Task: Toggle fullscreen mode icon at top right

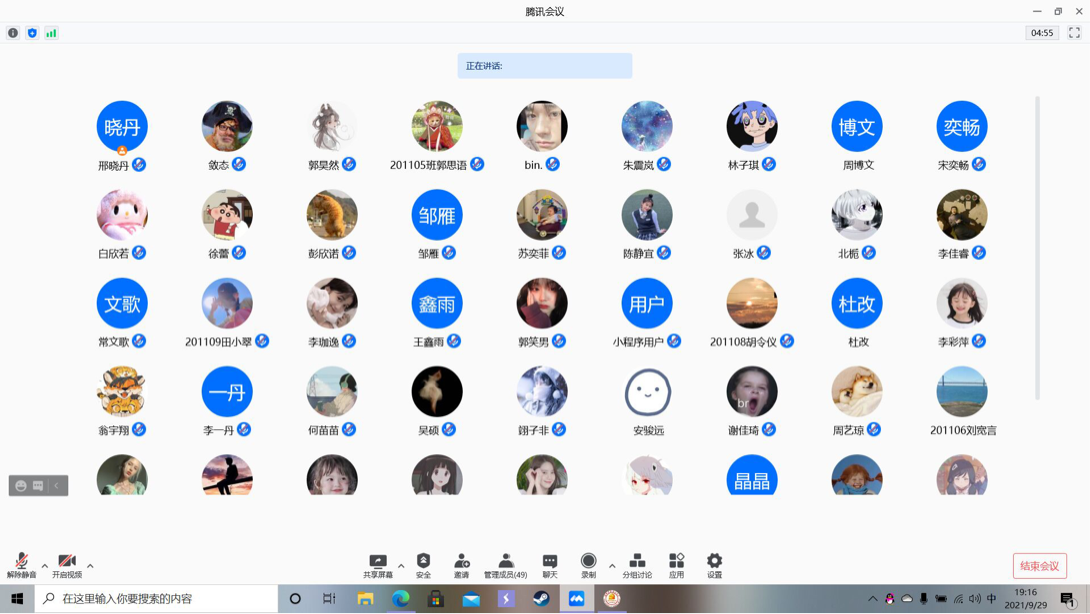Action: coord(1074,33)
